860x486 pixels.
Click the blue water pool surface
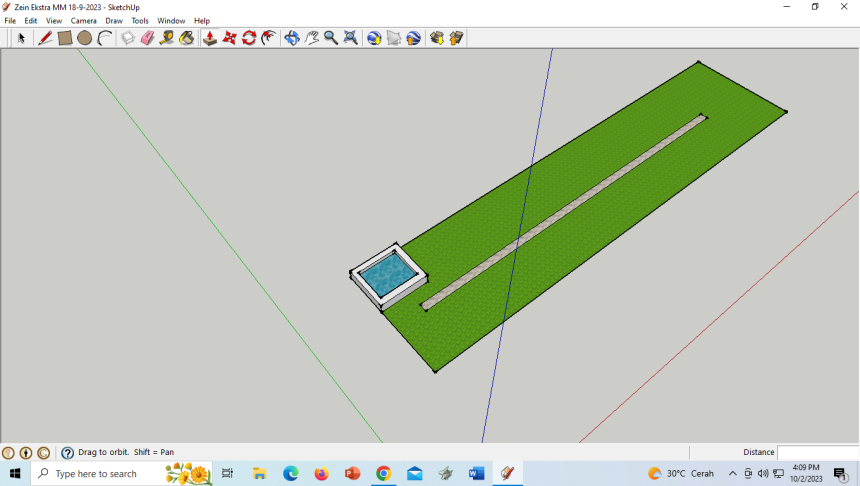point(388,273)
